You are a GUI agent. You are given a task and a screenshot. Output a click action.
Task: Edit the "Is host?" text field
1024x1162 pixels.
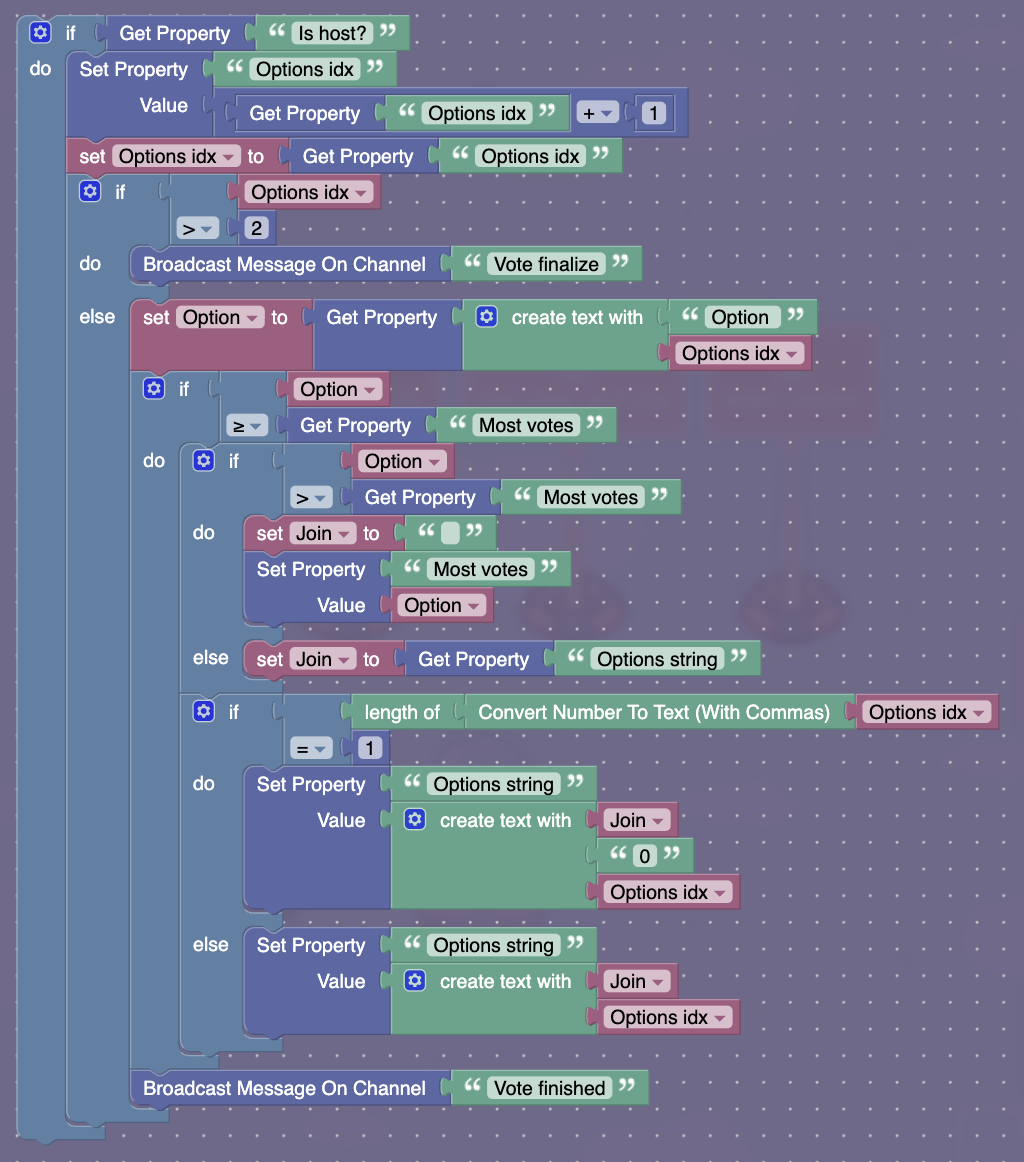pyautogui.click(x=333, y=33)
